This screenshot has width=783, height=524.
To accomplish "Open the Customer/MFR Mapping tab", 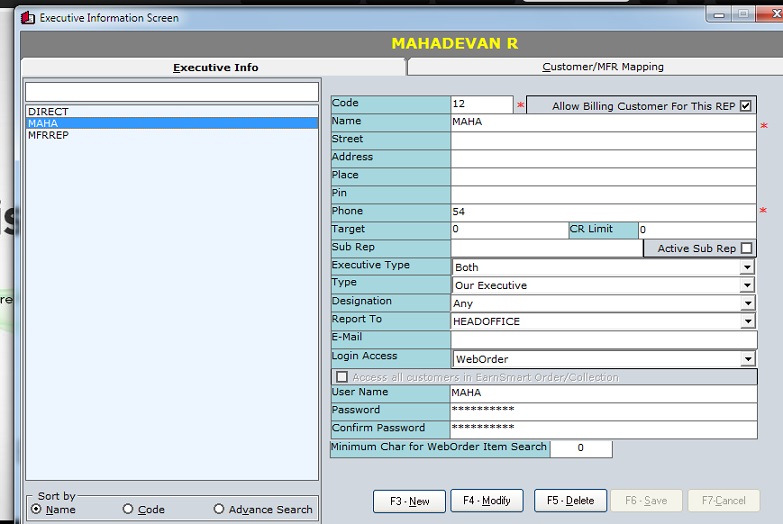I will (x=602, y=67).
